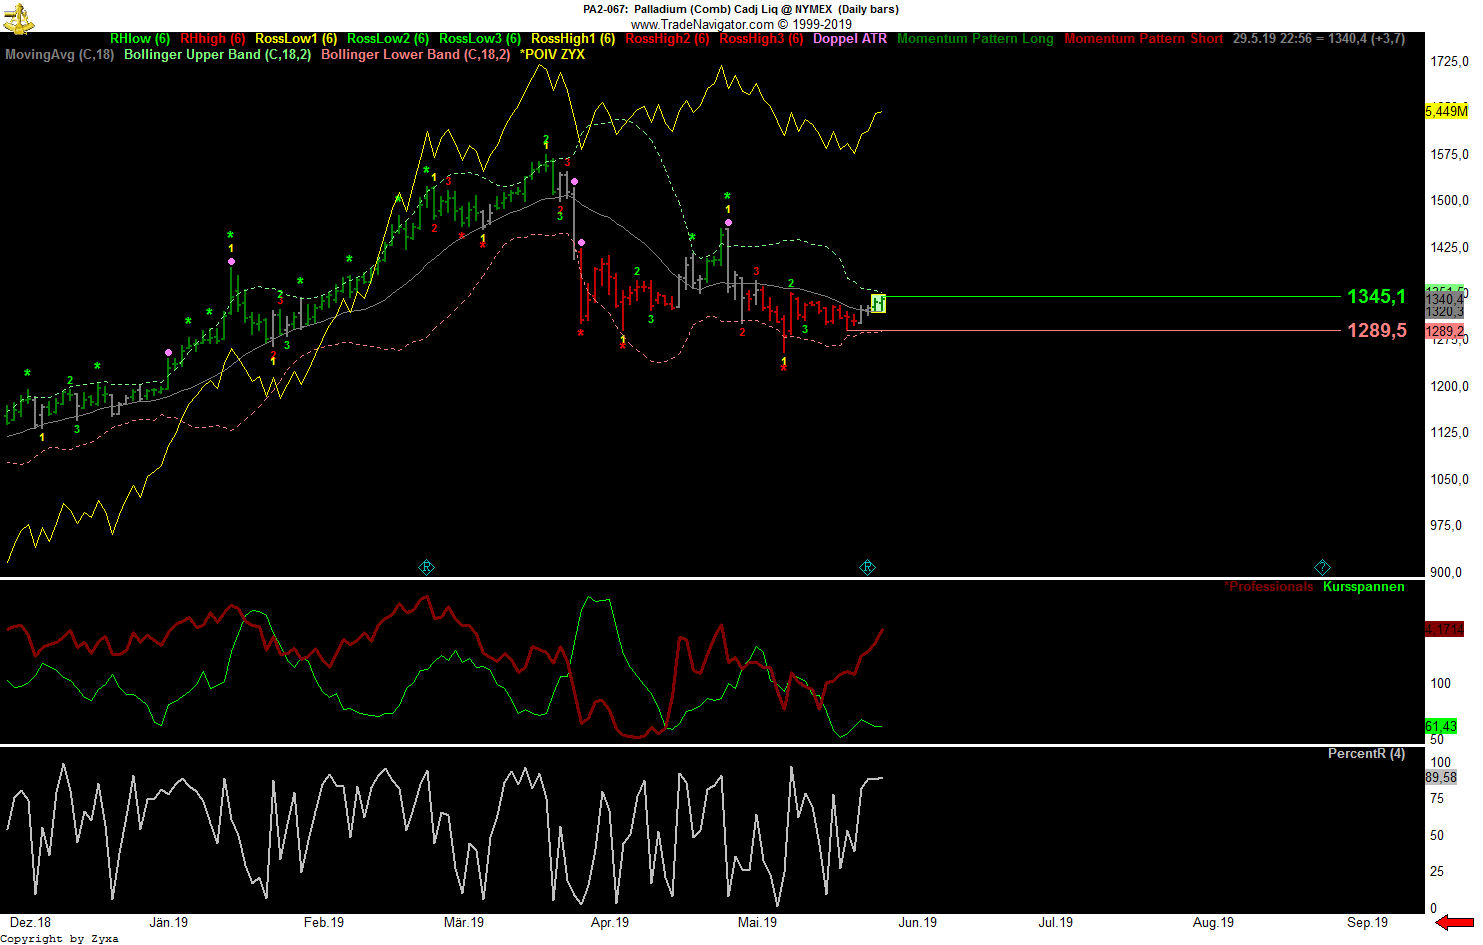Select the green 1345,1 price level label
The height and width of the screenshot is (945, 1483).
coord(1377,296)
